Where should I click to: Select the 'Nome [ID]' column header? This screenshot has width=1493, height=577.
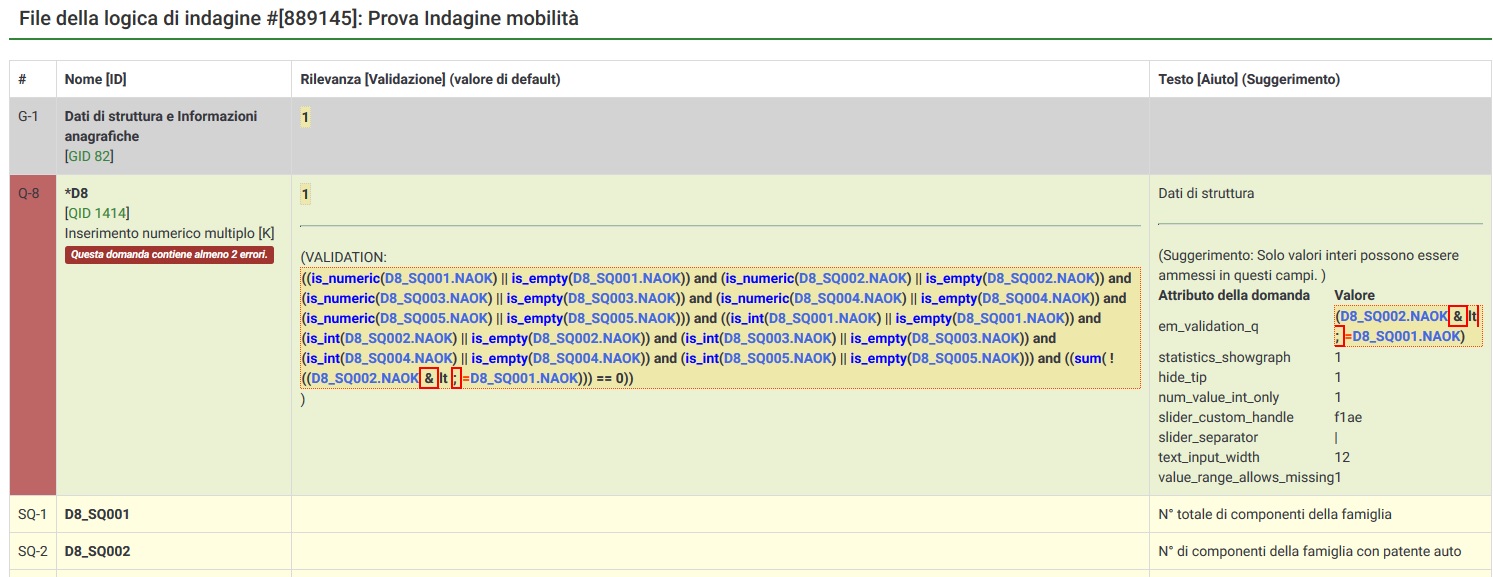(x=95, y=79)
